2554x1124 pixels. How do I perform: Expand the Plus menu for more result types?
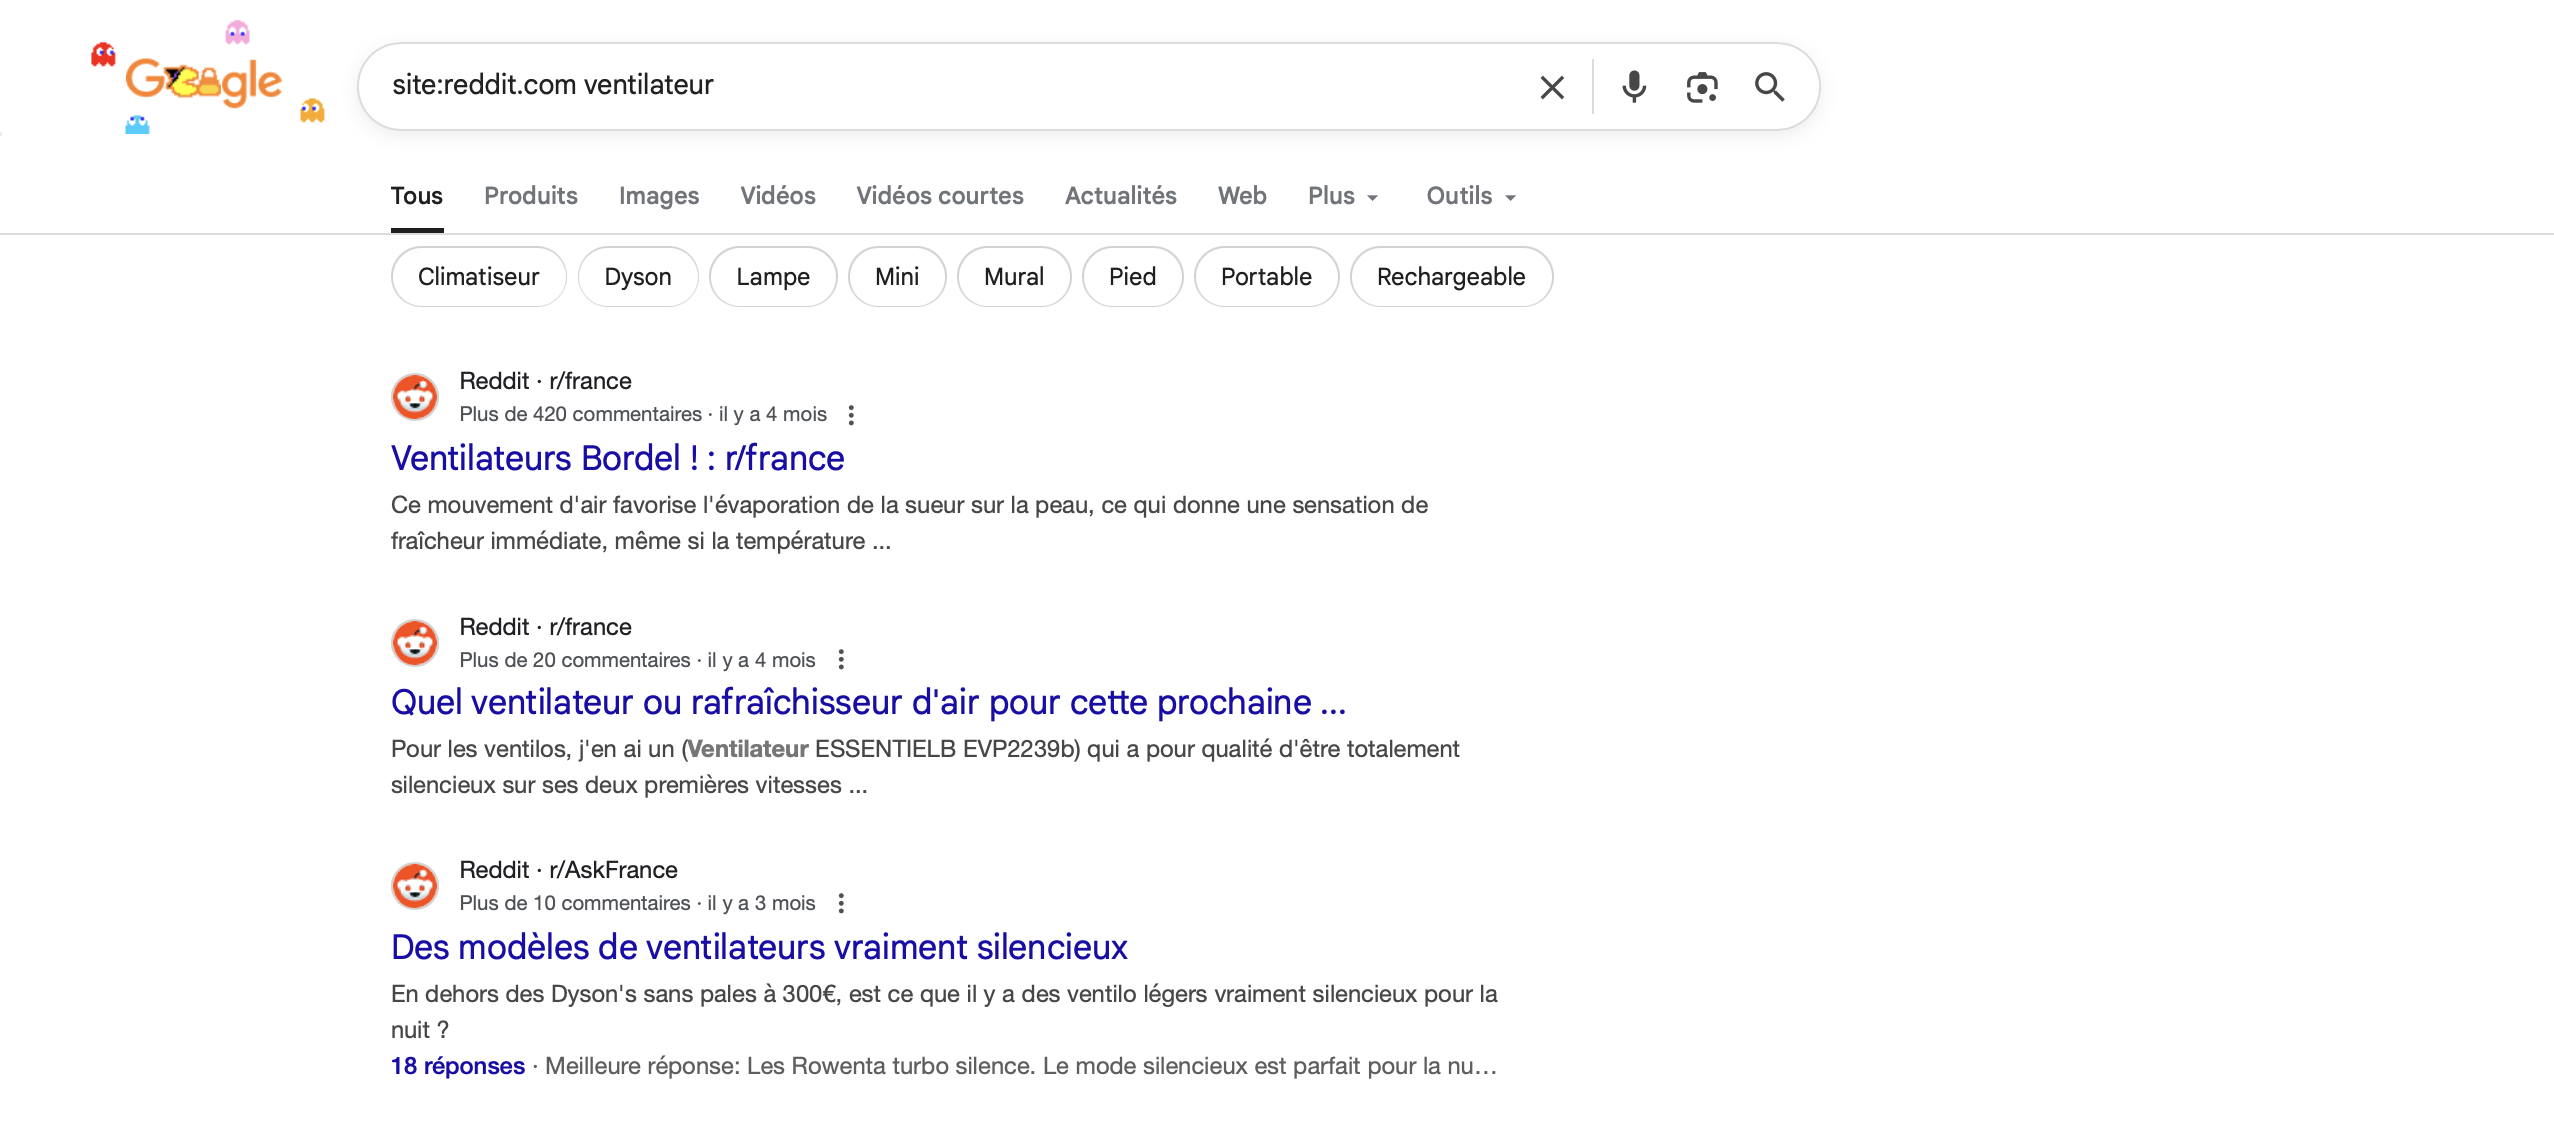1342,196
